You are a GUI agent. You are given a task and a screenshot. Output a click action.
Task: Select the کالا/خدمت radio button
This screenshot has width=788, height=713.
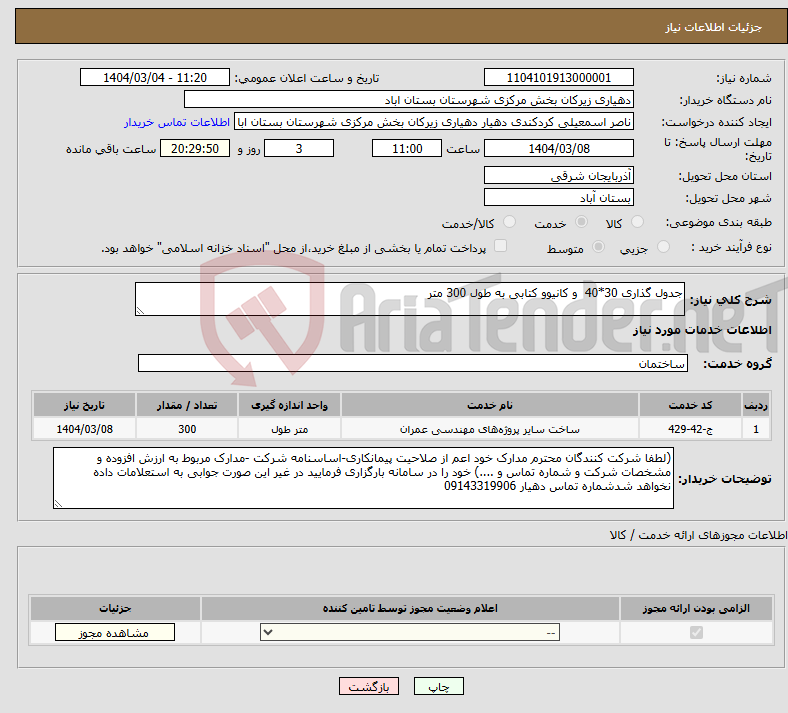(x=509, y=222)
